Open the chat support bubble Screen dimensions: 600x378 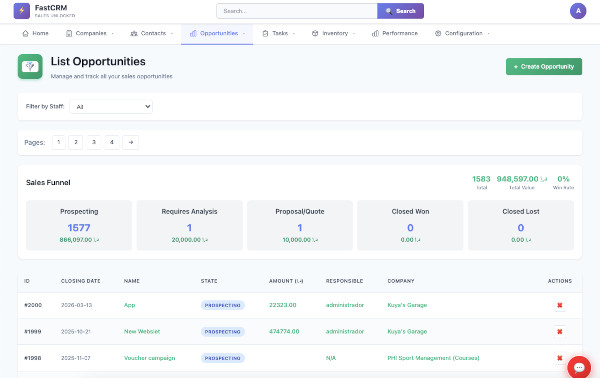tap(579, 367)
